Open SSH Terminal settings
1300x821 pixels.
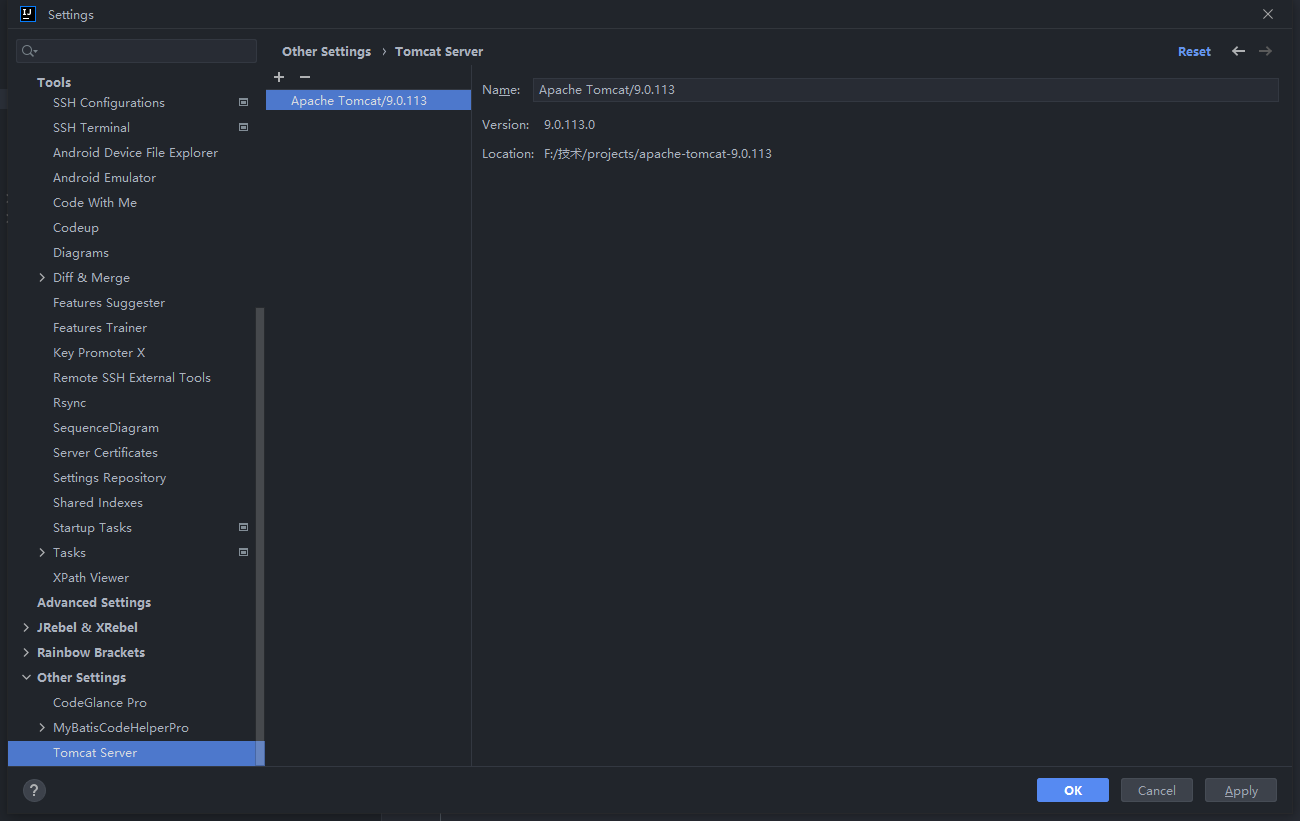[91, 127]
